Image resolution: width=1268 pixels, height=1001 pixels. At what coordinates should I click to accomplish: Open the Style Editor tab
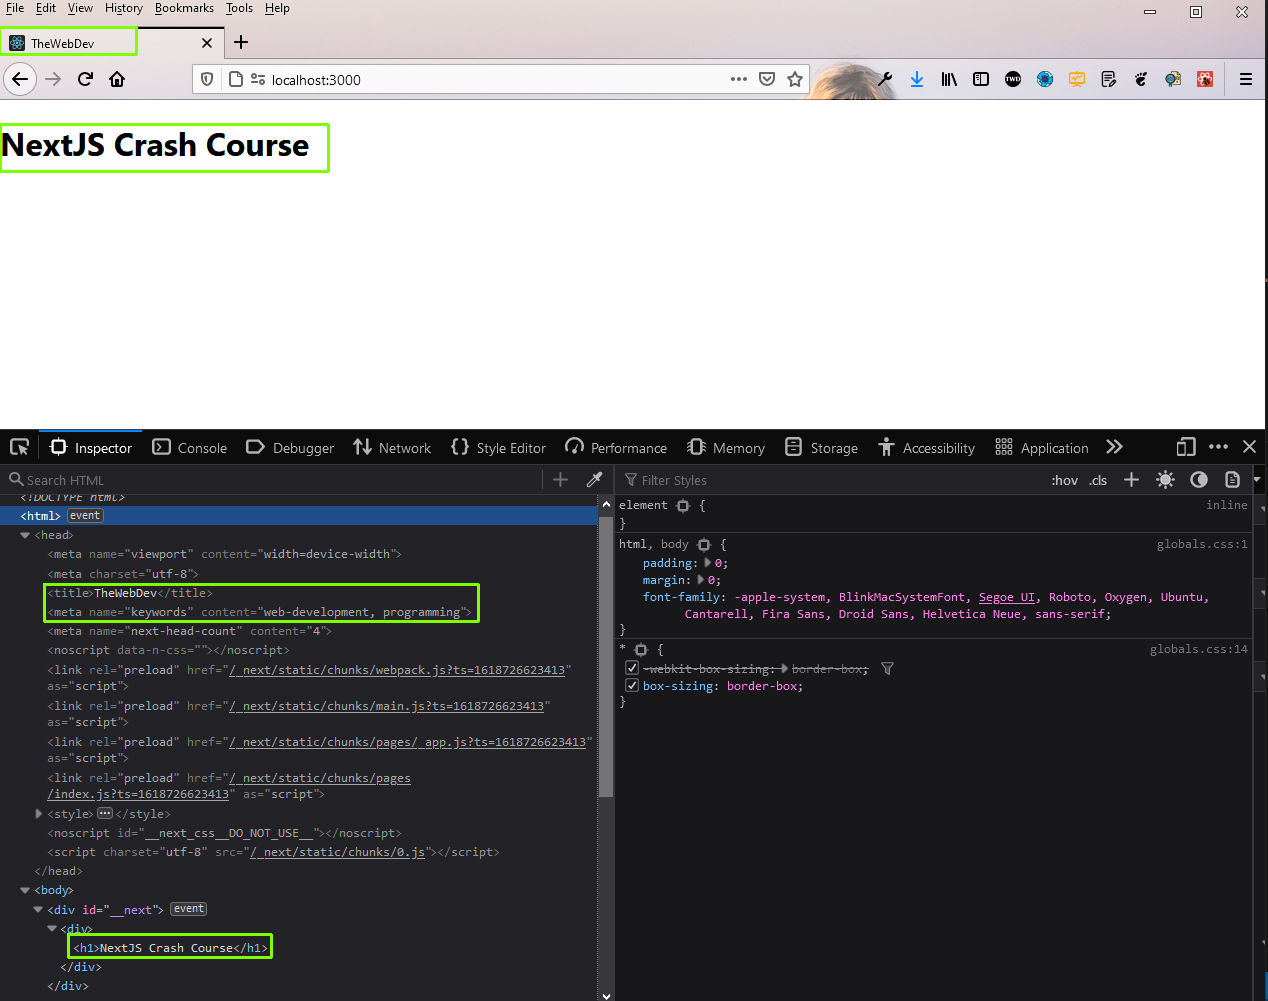click(498, 448)
